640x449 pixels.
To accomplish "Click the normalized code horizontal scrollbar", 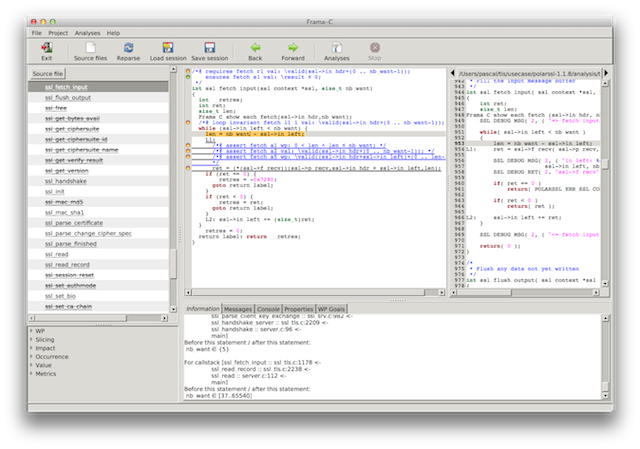I will 308,292.
